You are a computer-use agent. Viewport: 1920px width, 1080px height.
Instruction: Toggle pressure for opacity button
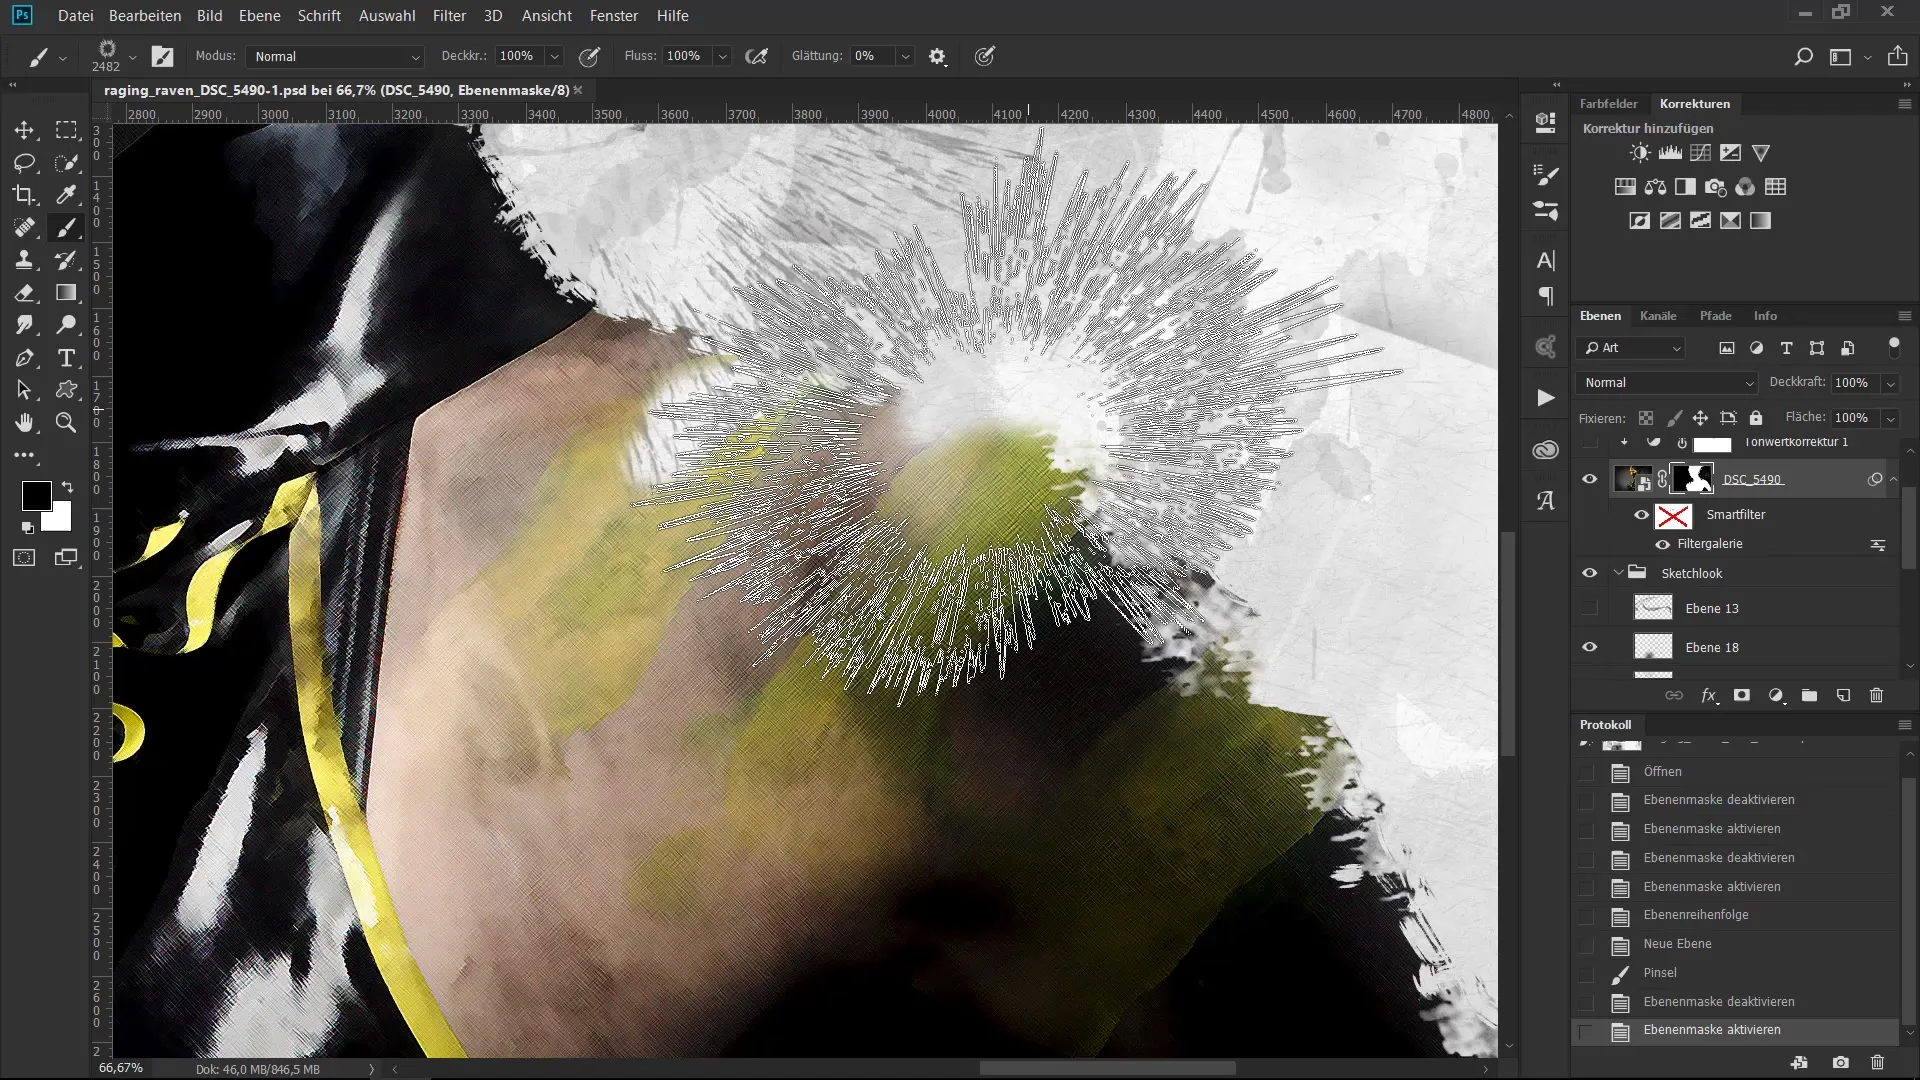click(590, 57)
